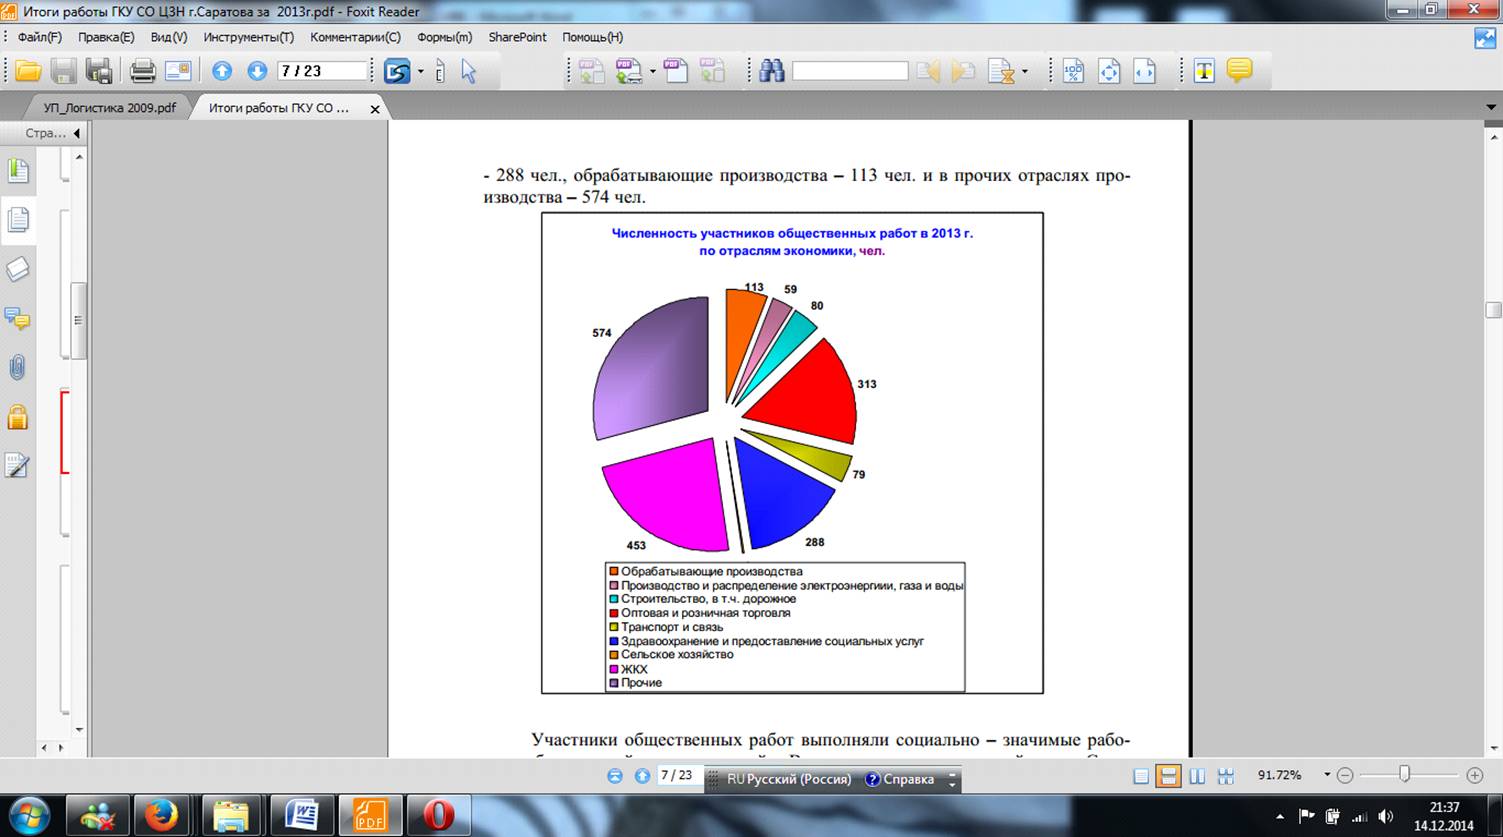
Task: Click the Print icon in toolbar
Action: (x=143, y=71)
